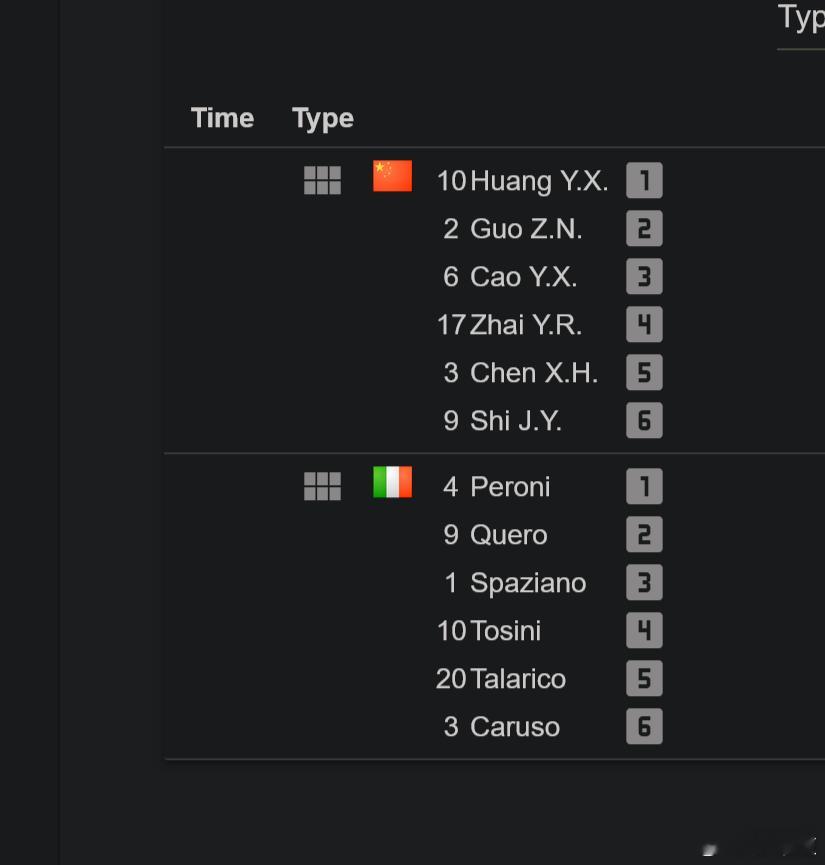The width and height of the screenshot is (825, 865).
Task: Open player Cao Y.X. profile
Action: pyautogui.click(x=524, y=277)
